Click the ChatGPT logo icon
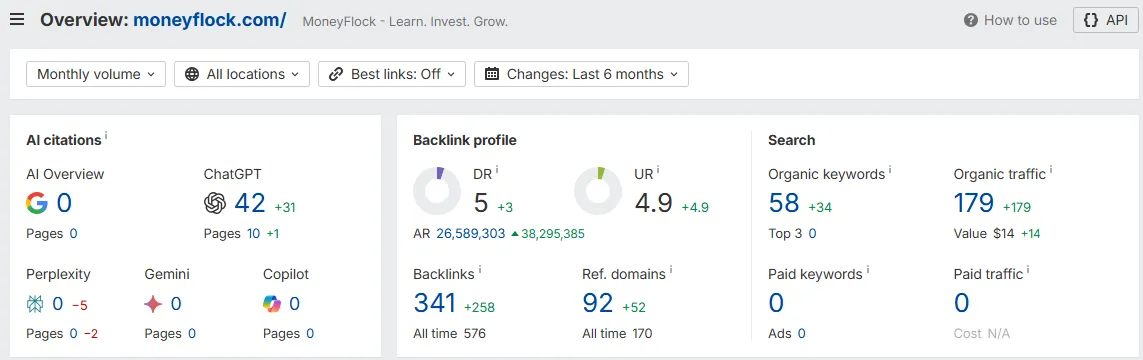The width and height of the screenshot is (1143, 360). (215, 203)
